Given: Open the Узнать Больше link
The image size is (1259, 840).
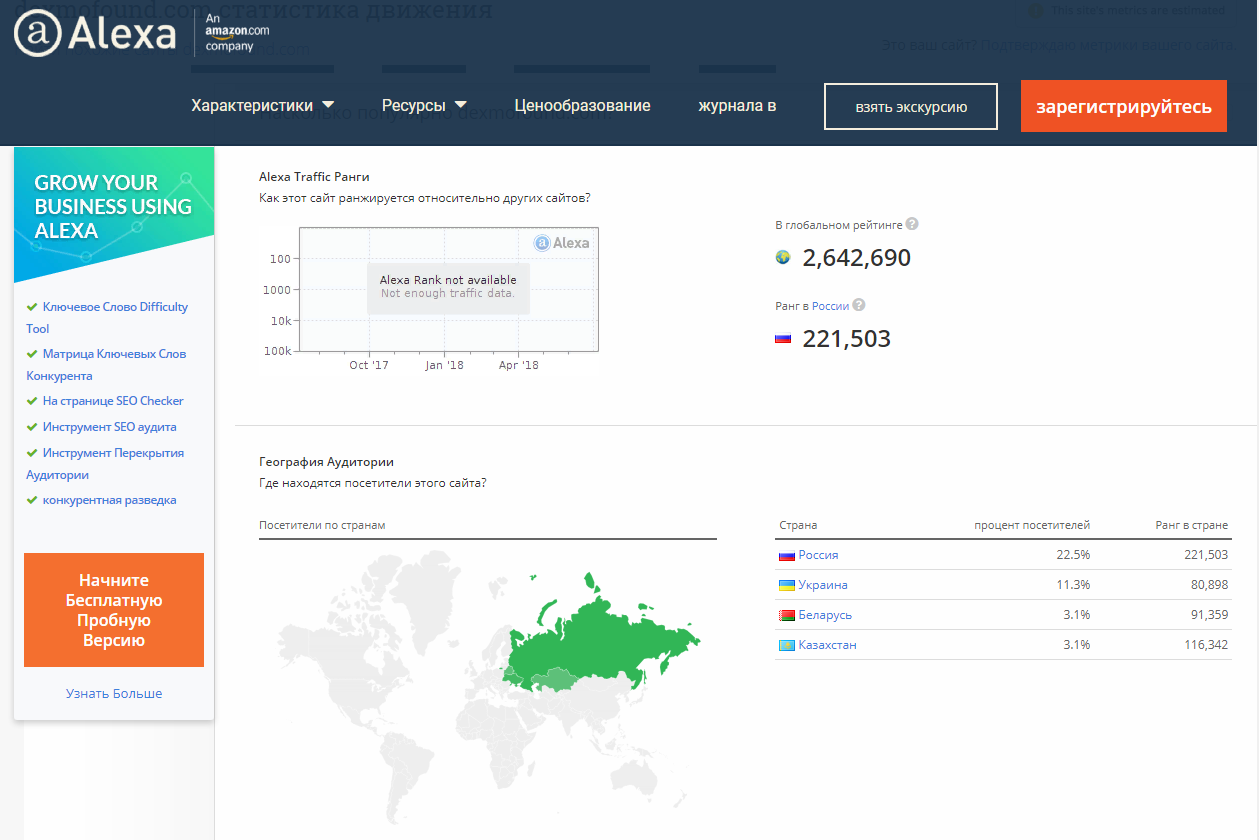Looking at the screenshot, I should pos(114,693).
